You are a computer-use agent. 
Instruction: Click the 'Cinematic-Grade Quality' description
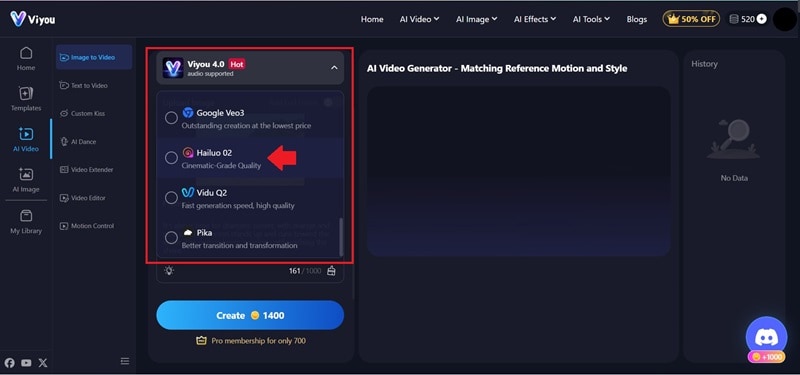click(221, 165)
